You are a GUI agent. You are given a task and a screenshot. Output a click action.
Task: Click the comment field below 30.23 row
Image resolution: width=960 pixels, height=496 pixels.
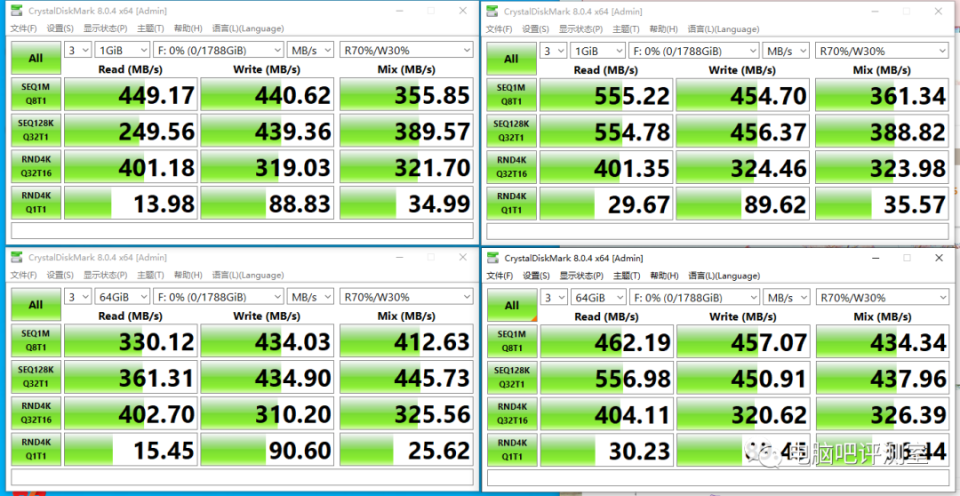[718, 478]
